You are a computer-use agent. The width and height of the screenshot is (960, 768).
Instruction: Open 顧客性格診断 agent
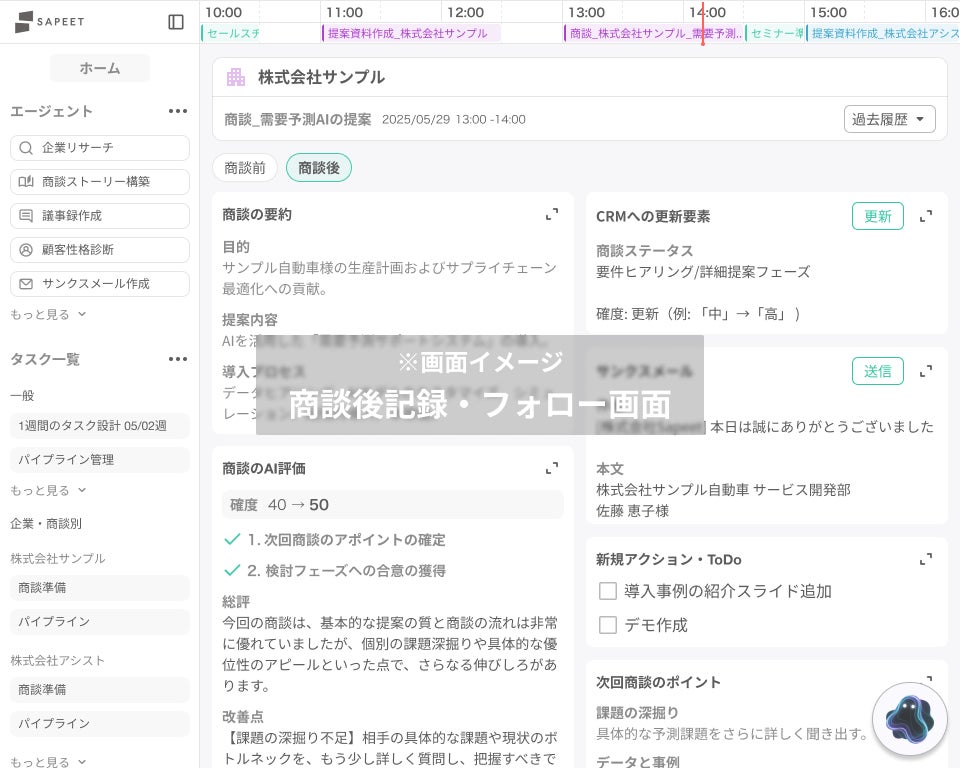[100, 249]
